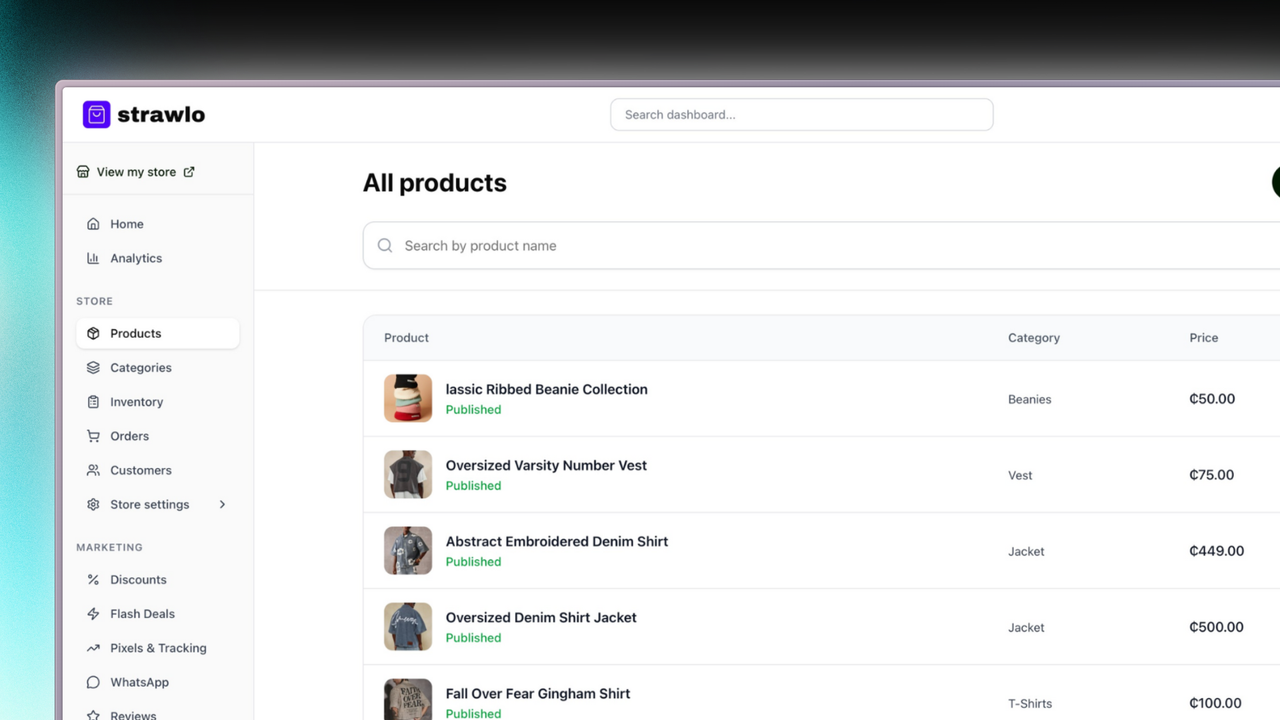
Task: Click the Categories stacked-layers icon
Action: tap(93, 367)
